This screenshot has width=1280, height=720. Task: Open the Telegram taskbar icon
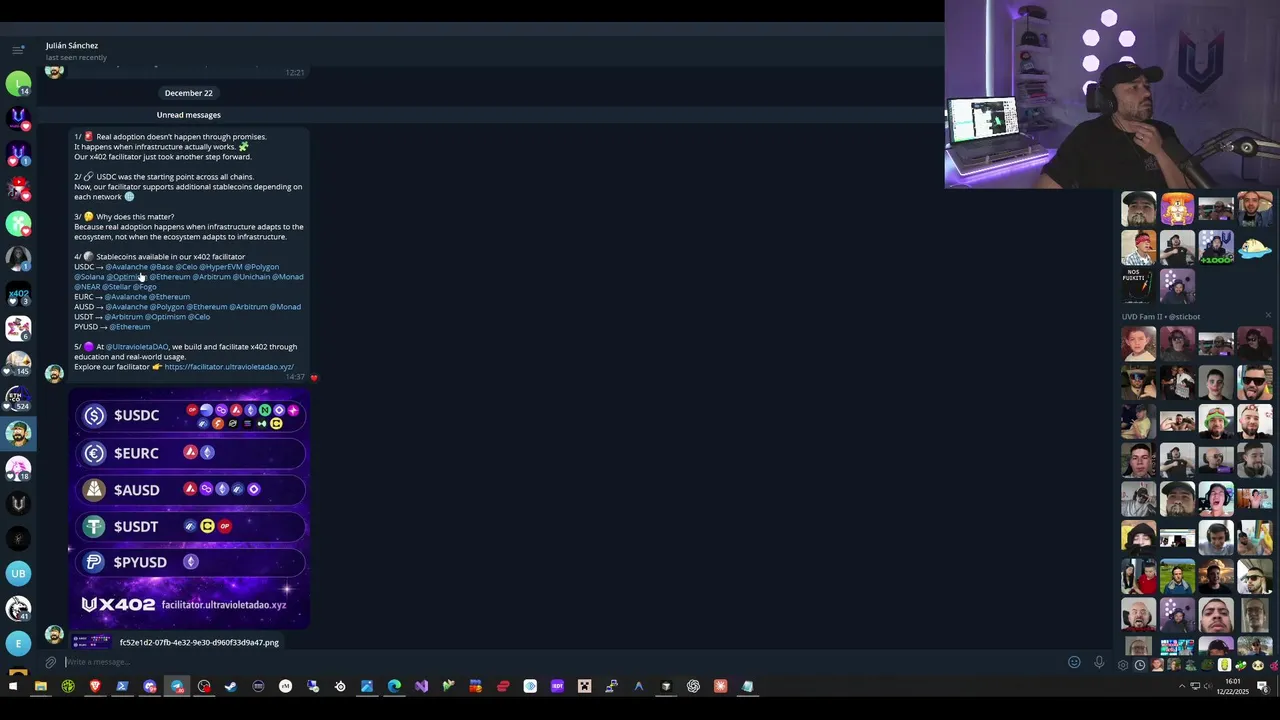pos(177,686)
